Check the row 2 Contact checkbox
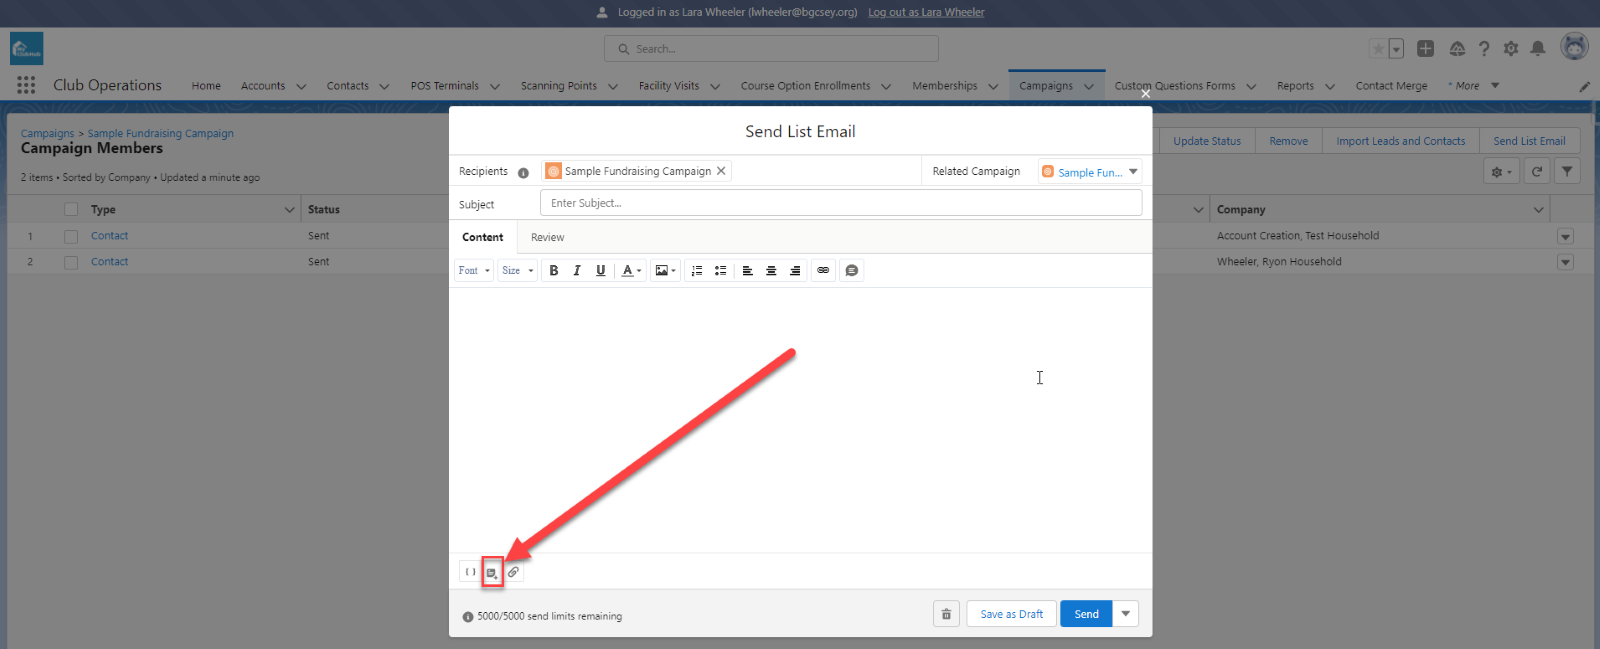 71,262
